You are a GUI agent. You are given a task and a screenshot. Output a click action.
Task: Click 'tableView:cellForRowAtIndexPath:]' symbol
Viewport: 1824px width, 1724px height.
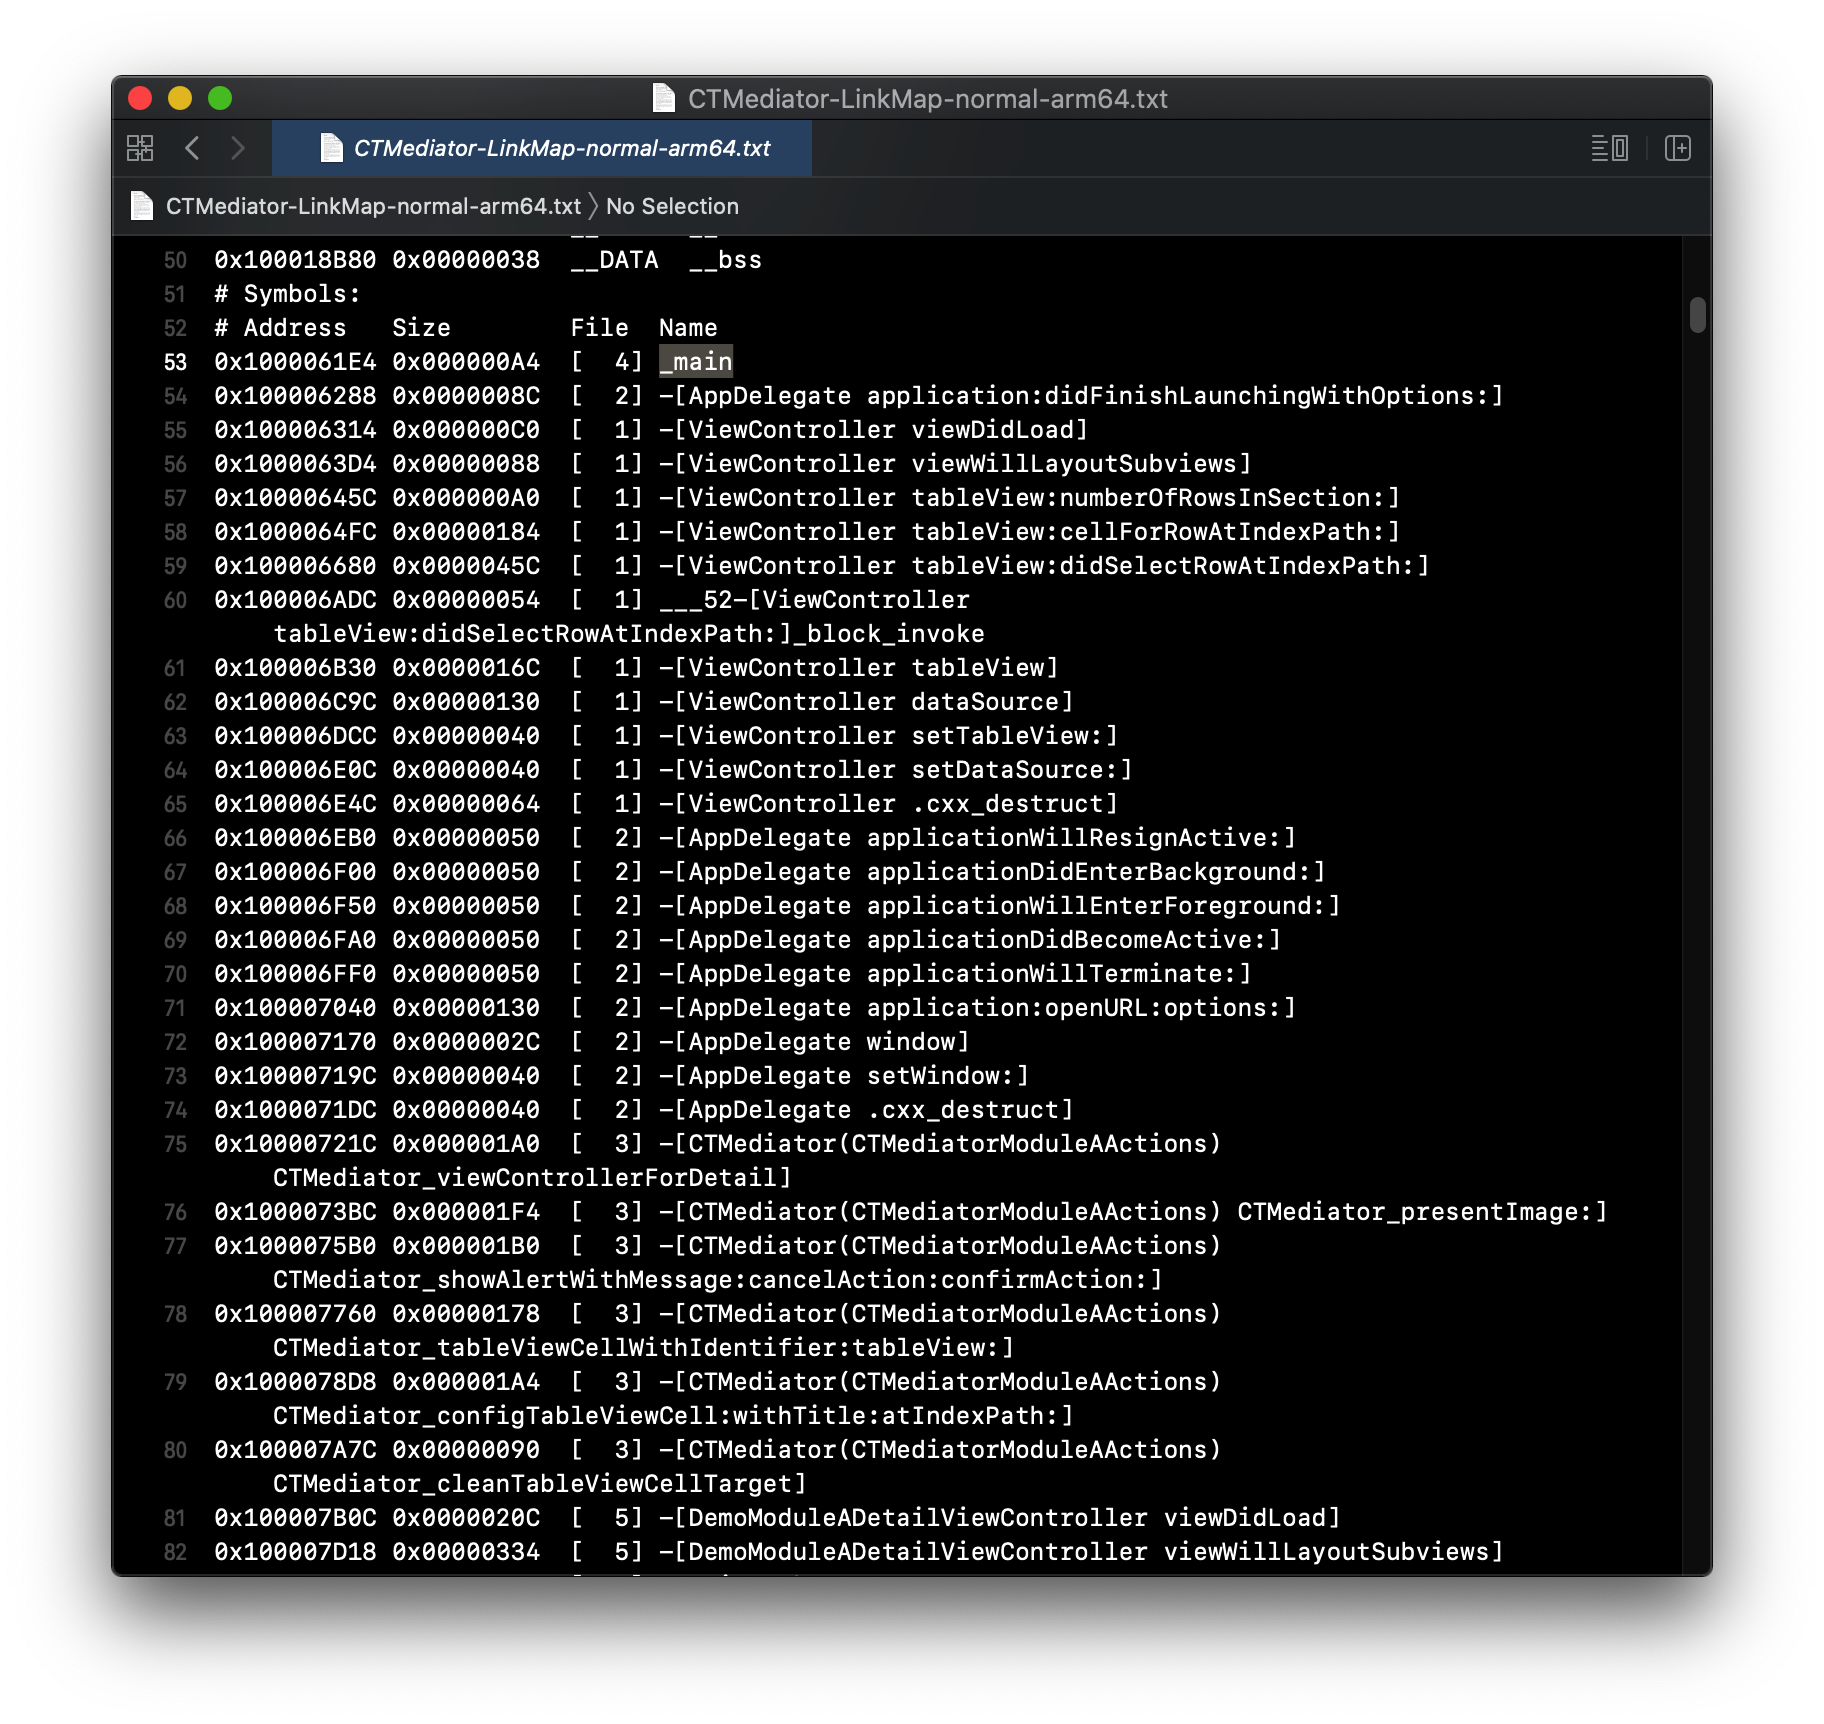(1155, 532)
